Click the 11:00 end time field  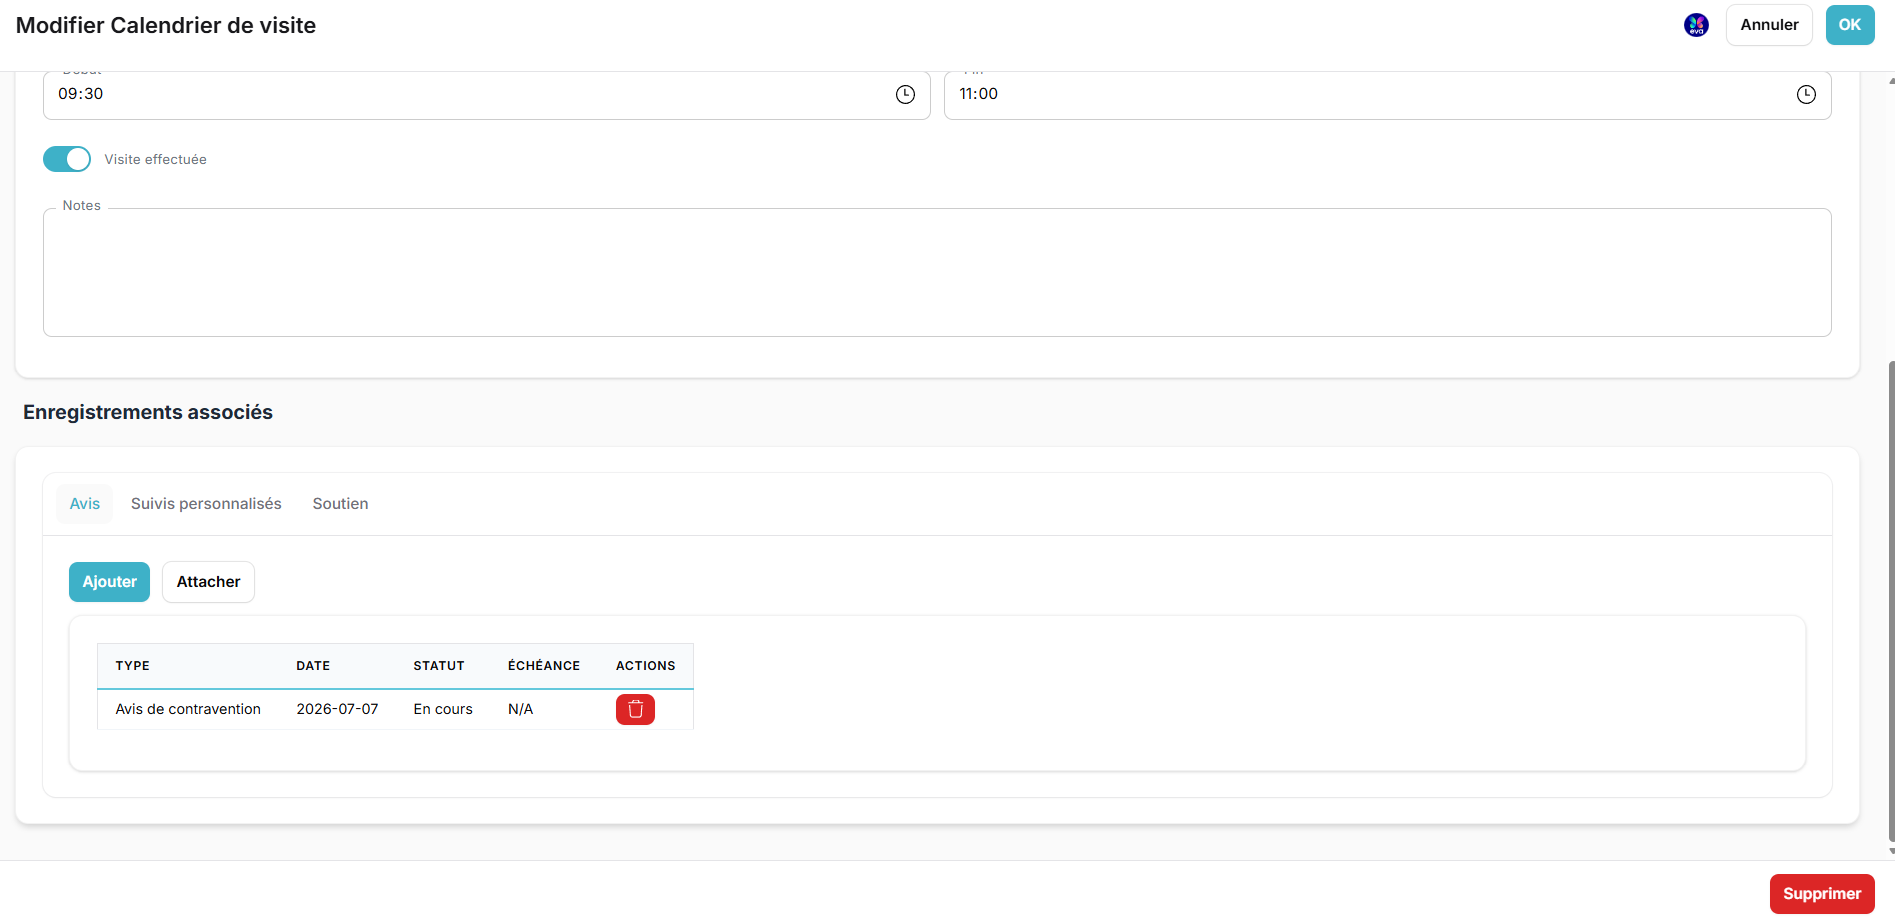[1388, 94]
